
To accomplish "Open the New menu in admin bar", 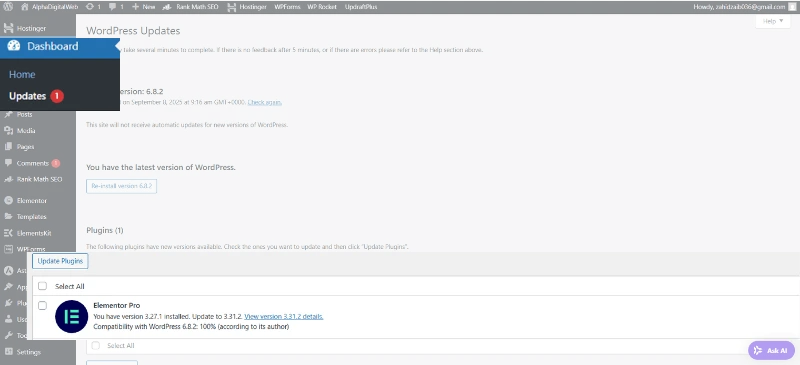I will coord(143,7).
